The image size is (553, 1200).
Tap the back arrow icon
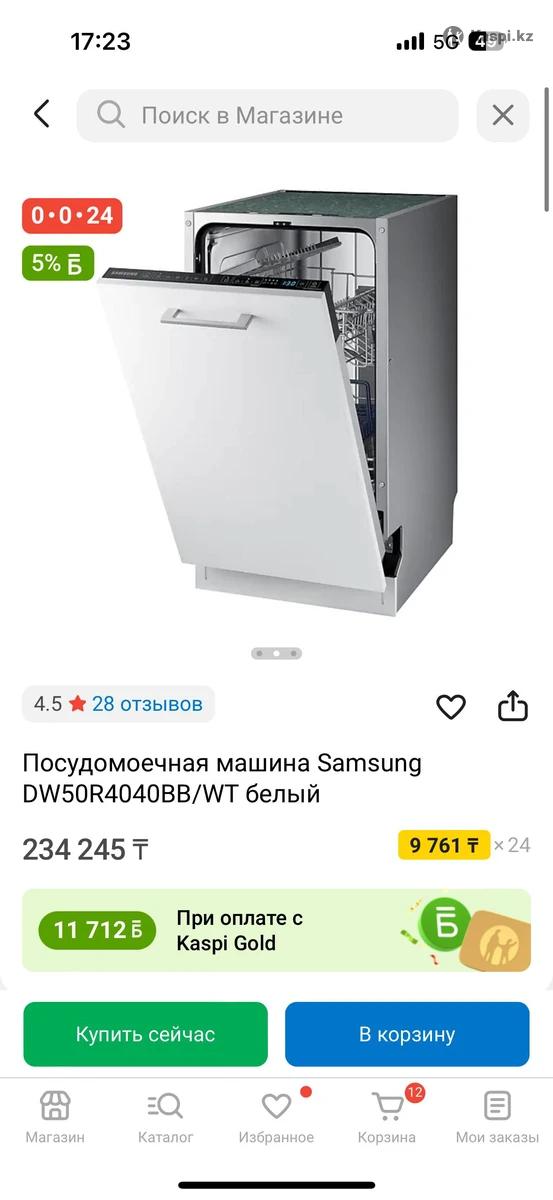point(41,114)
